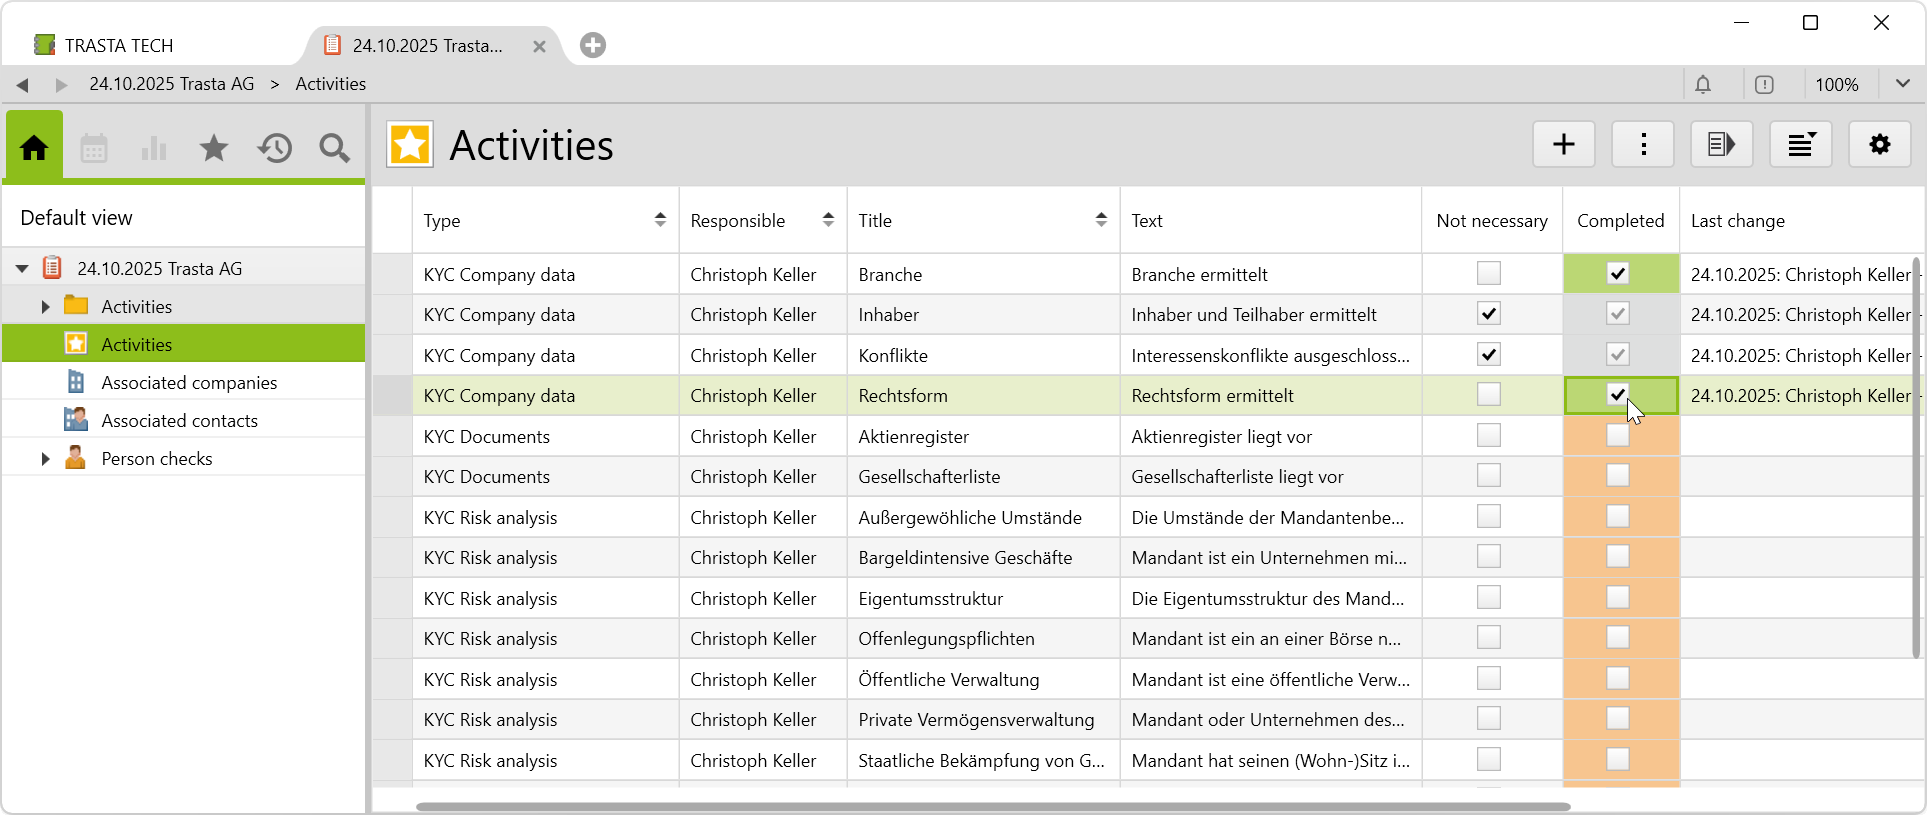Select Associated companies in the sidebar
Screen dimensions: 1927x815
click(189, 383)
